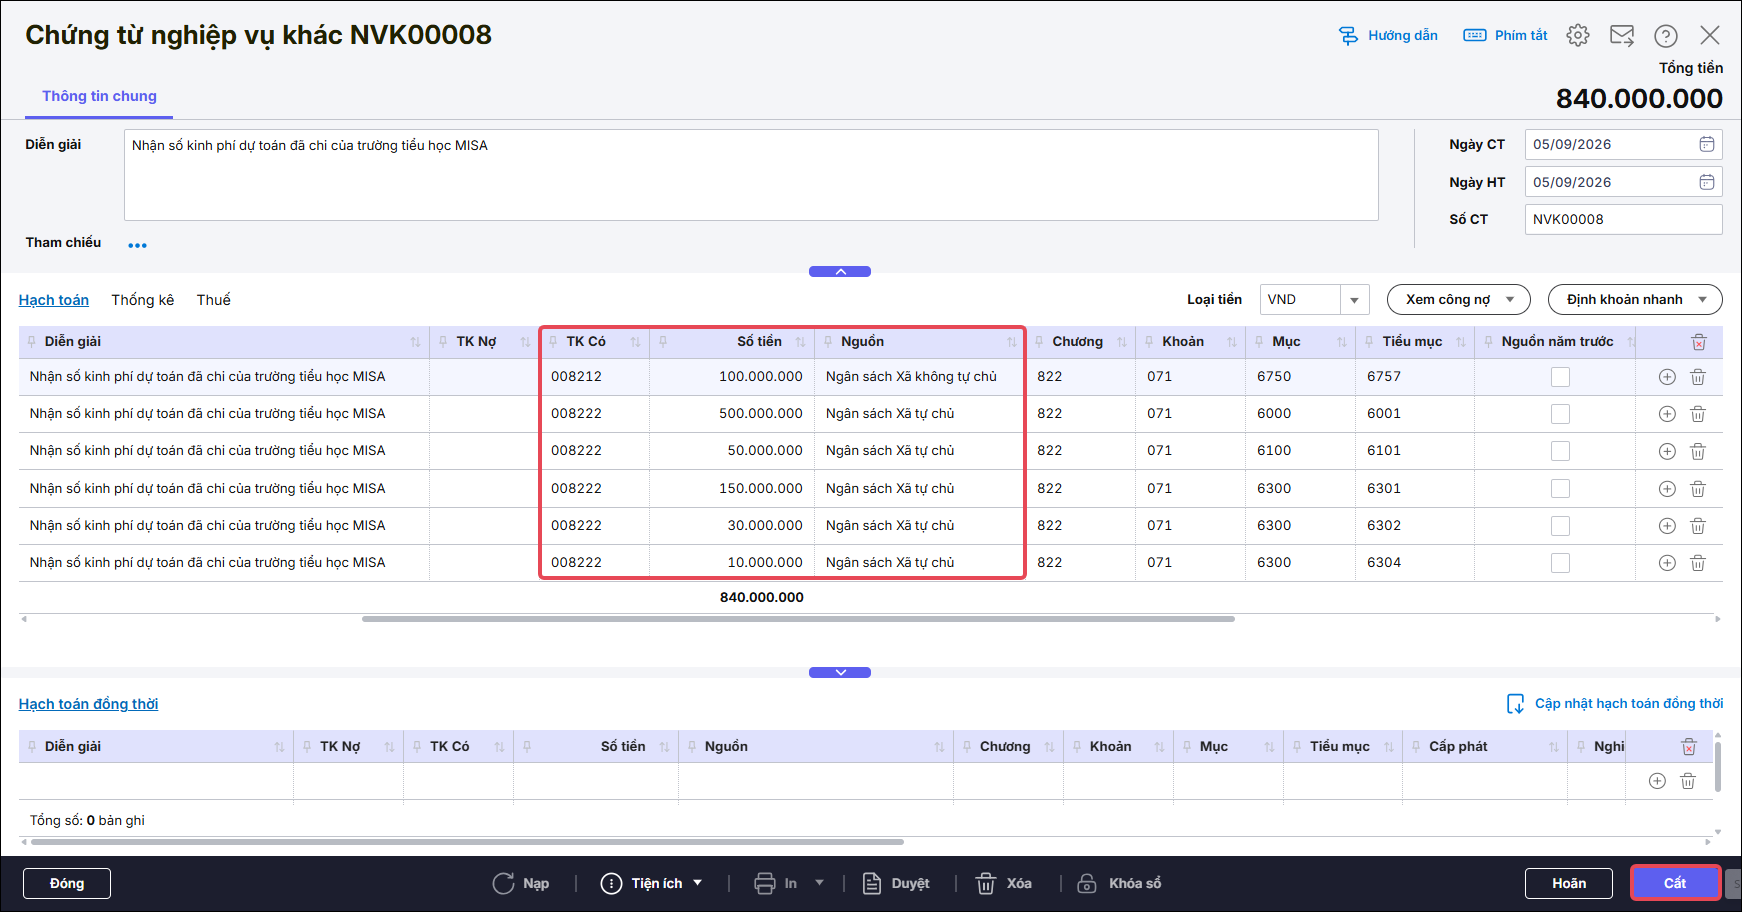Click the envelope feedback icon
Screen dimensions: 1742x912
pos(1622,35)
